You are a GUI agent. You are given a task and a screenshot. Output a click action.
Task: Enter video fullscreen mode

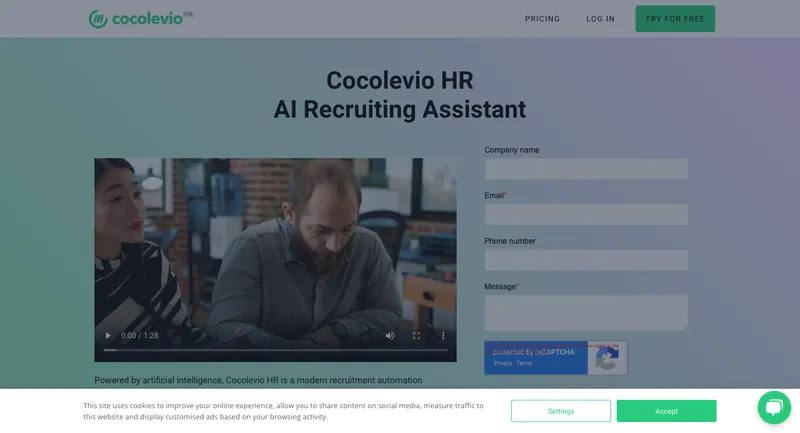tap(416, 336)
